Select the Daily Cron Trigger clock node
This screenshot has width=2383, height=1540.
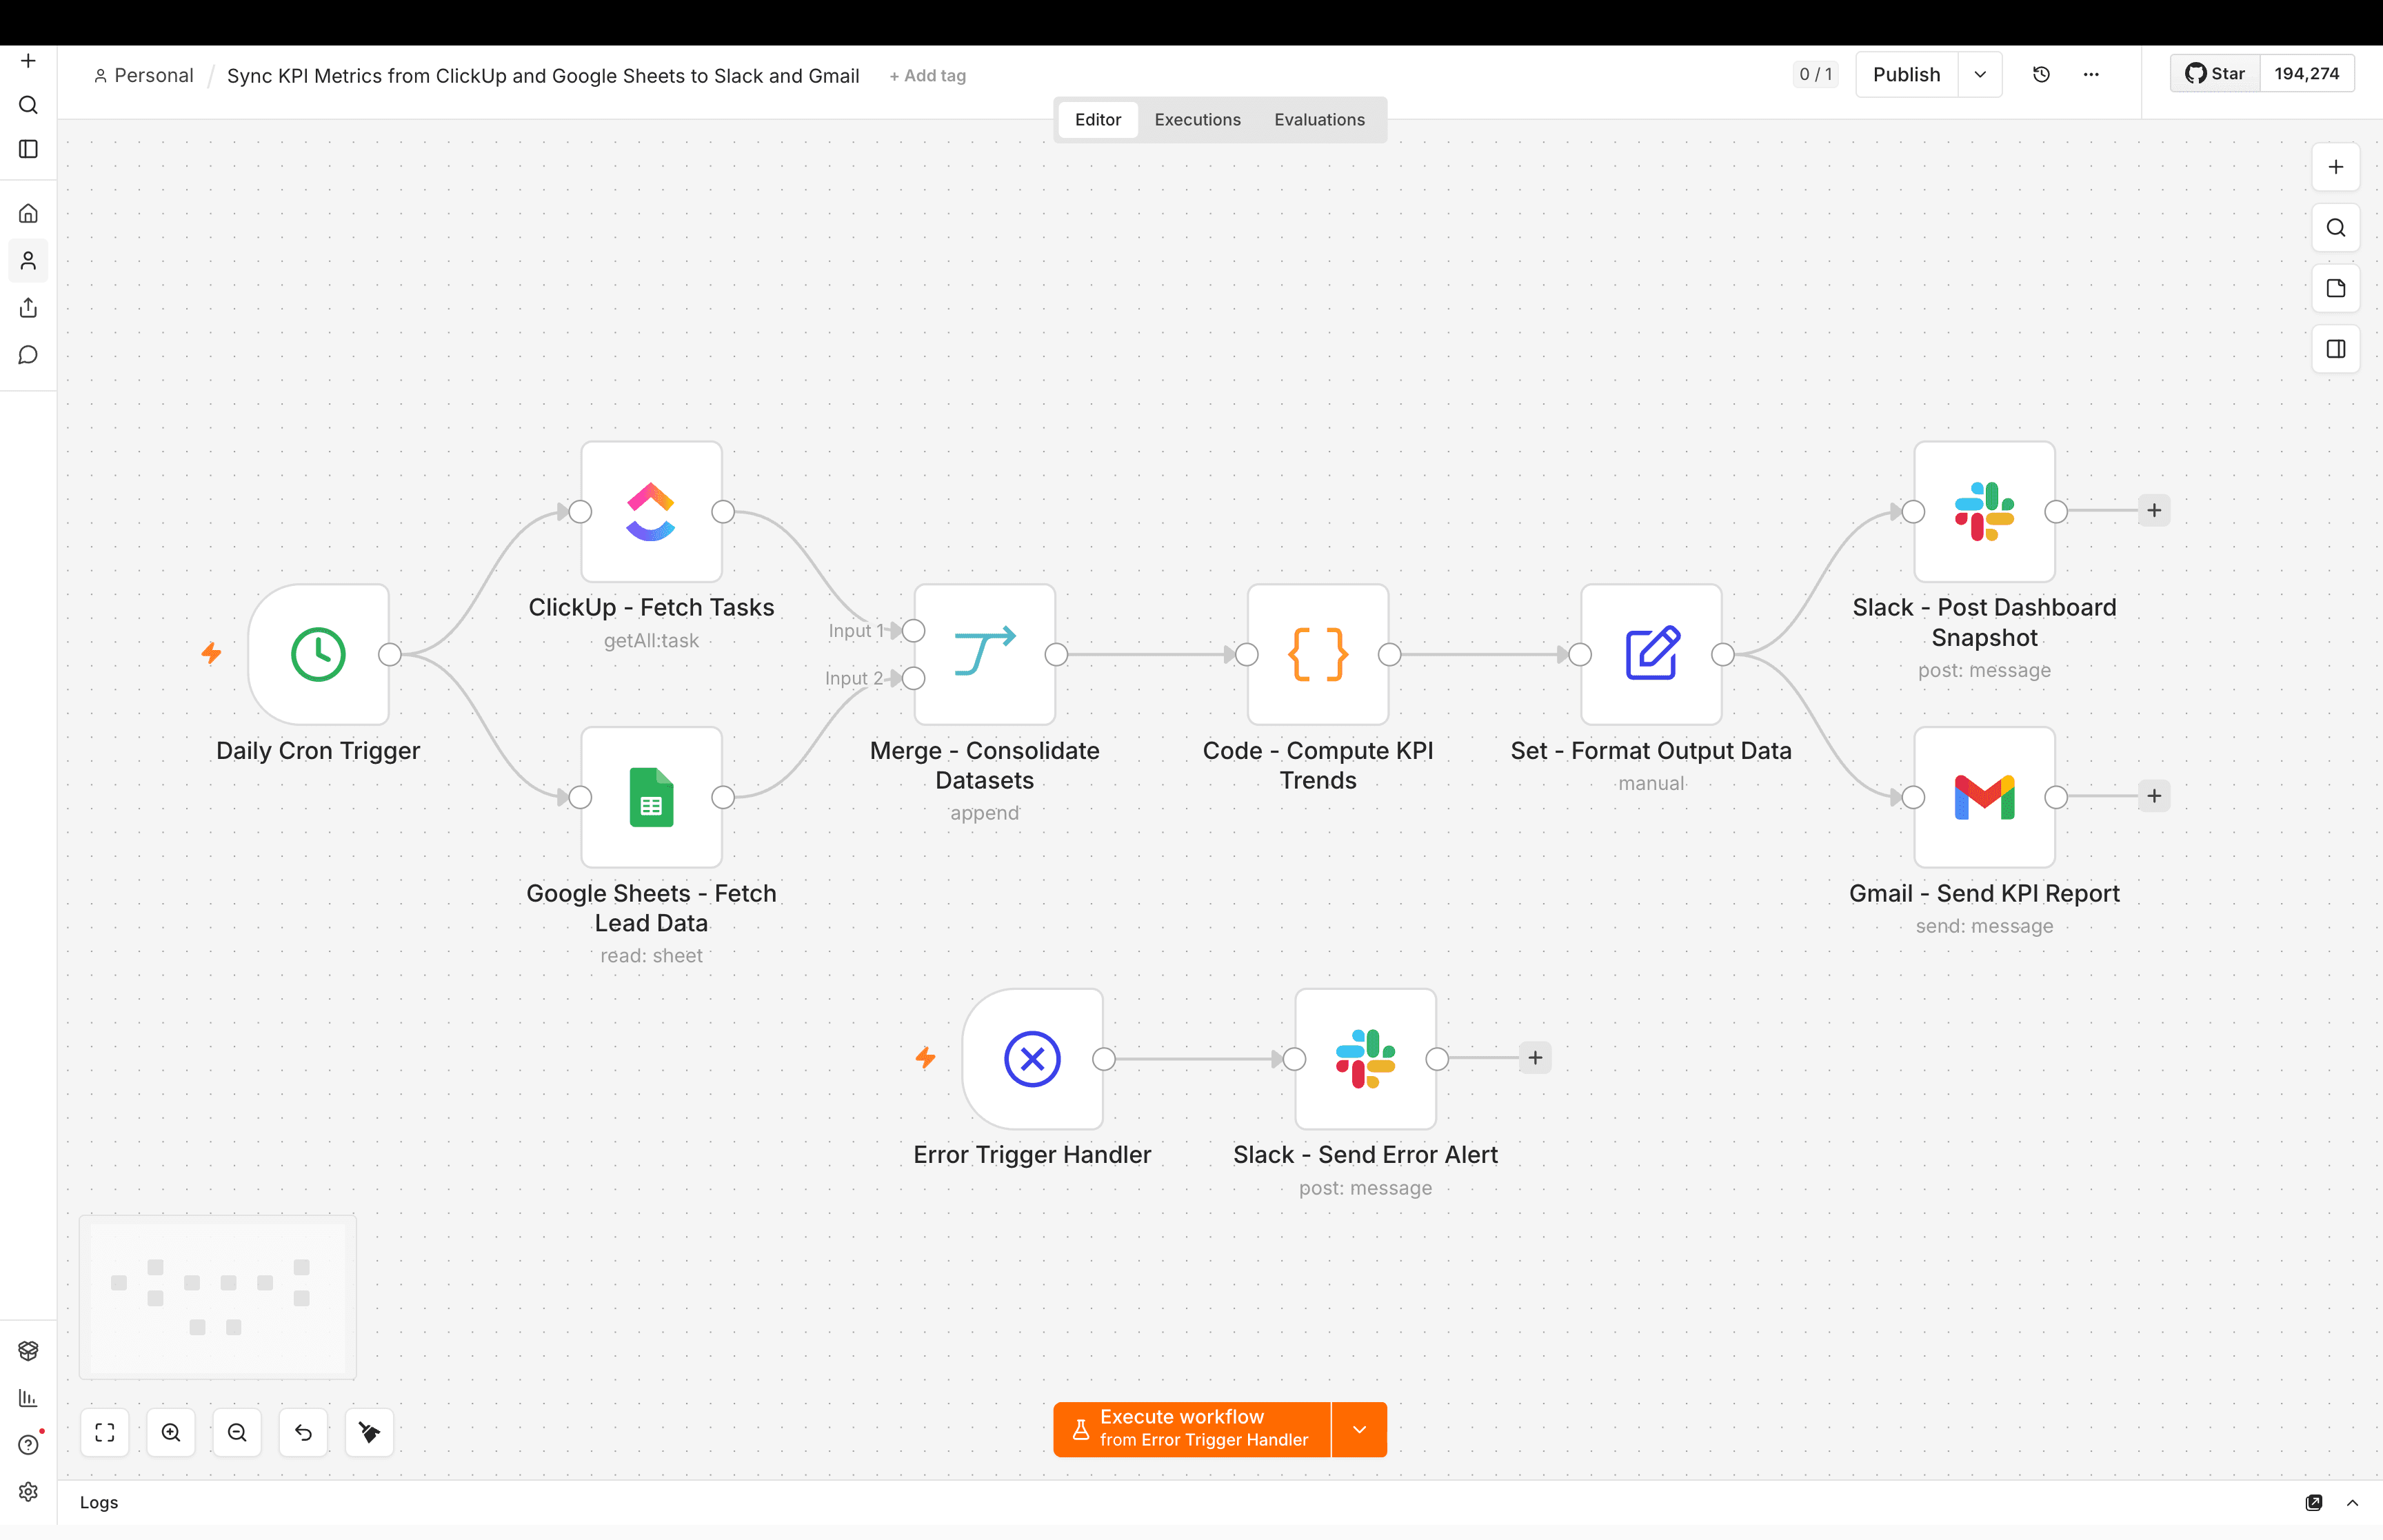click(318, 654)
